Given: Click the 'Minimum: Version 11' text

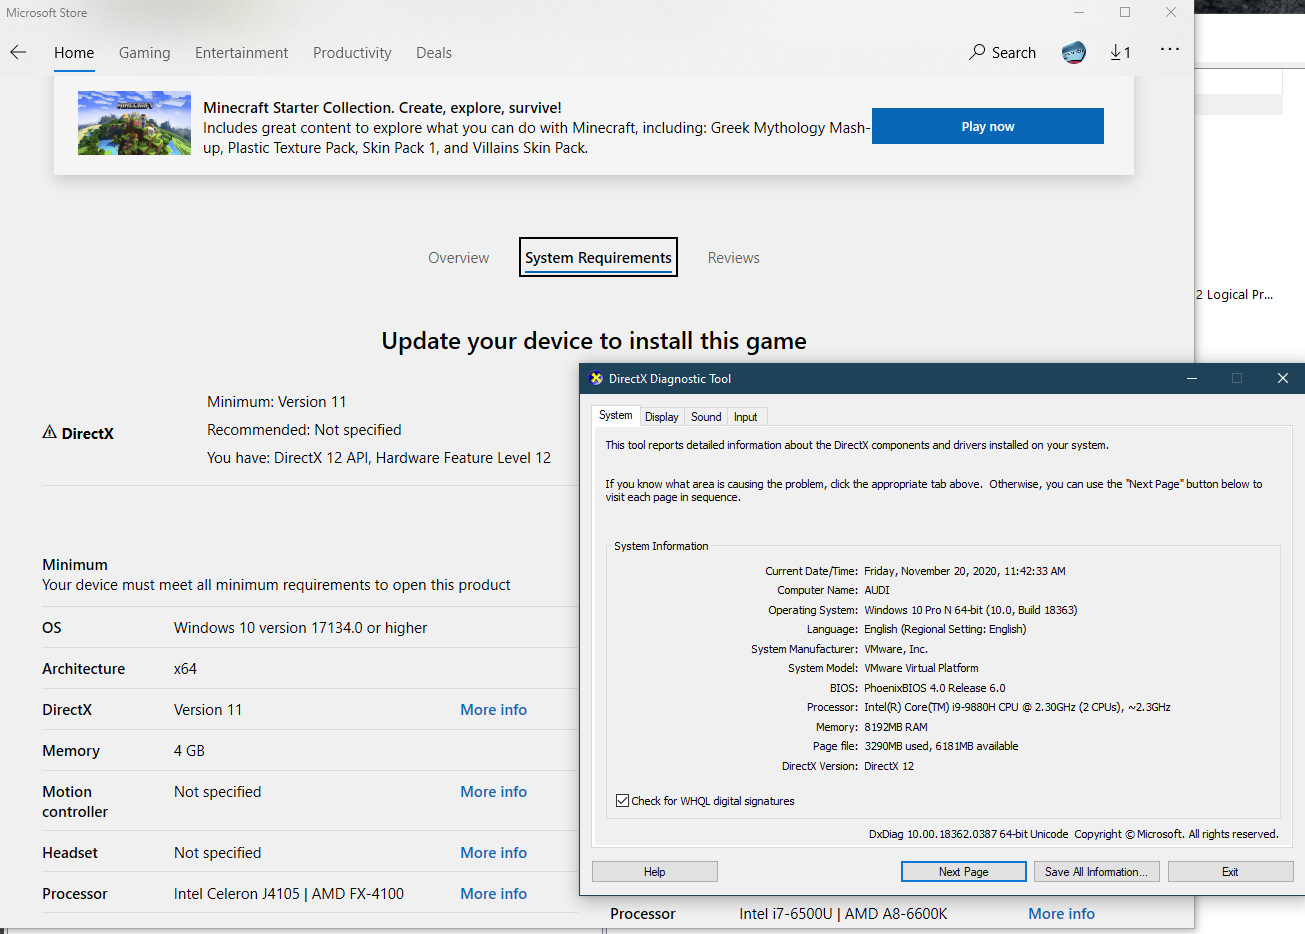Looking at the screenshot, I should click(277, 402).
